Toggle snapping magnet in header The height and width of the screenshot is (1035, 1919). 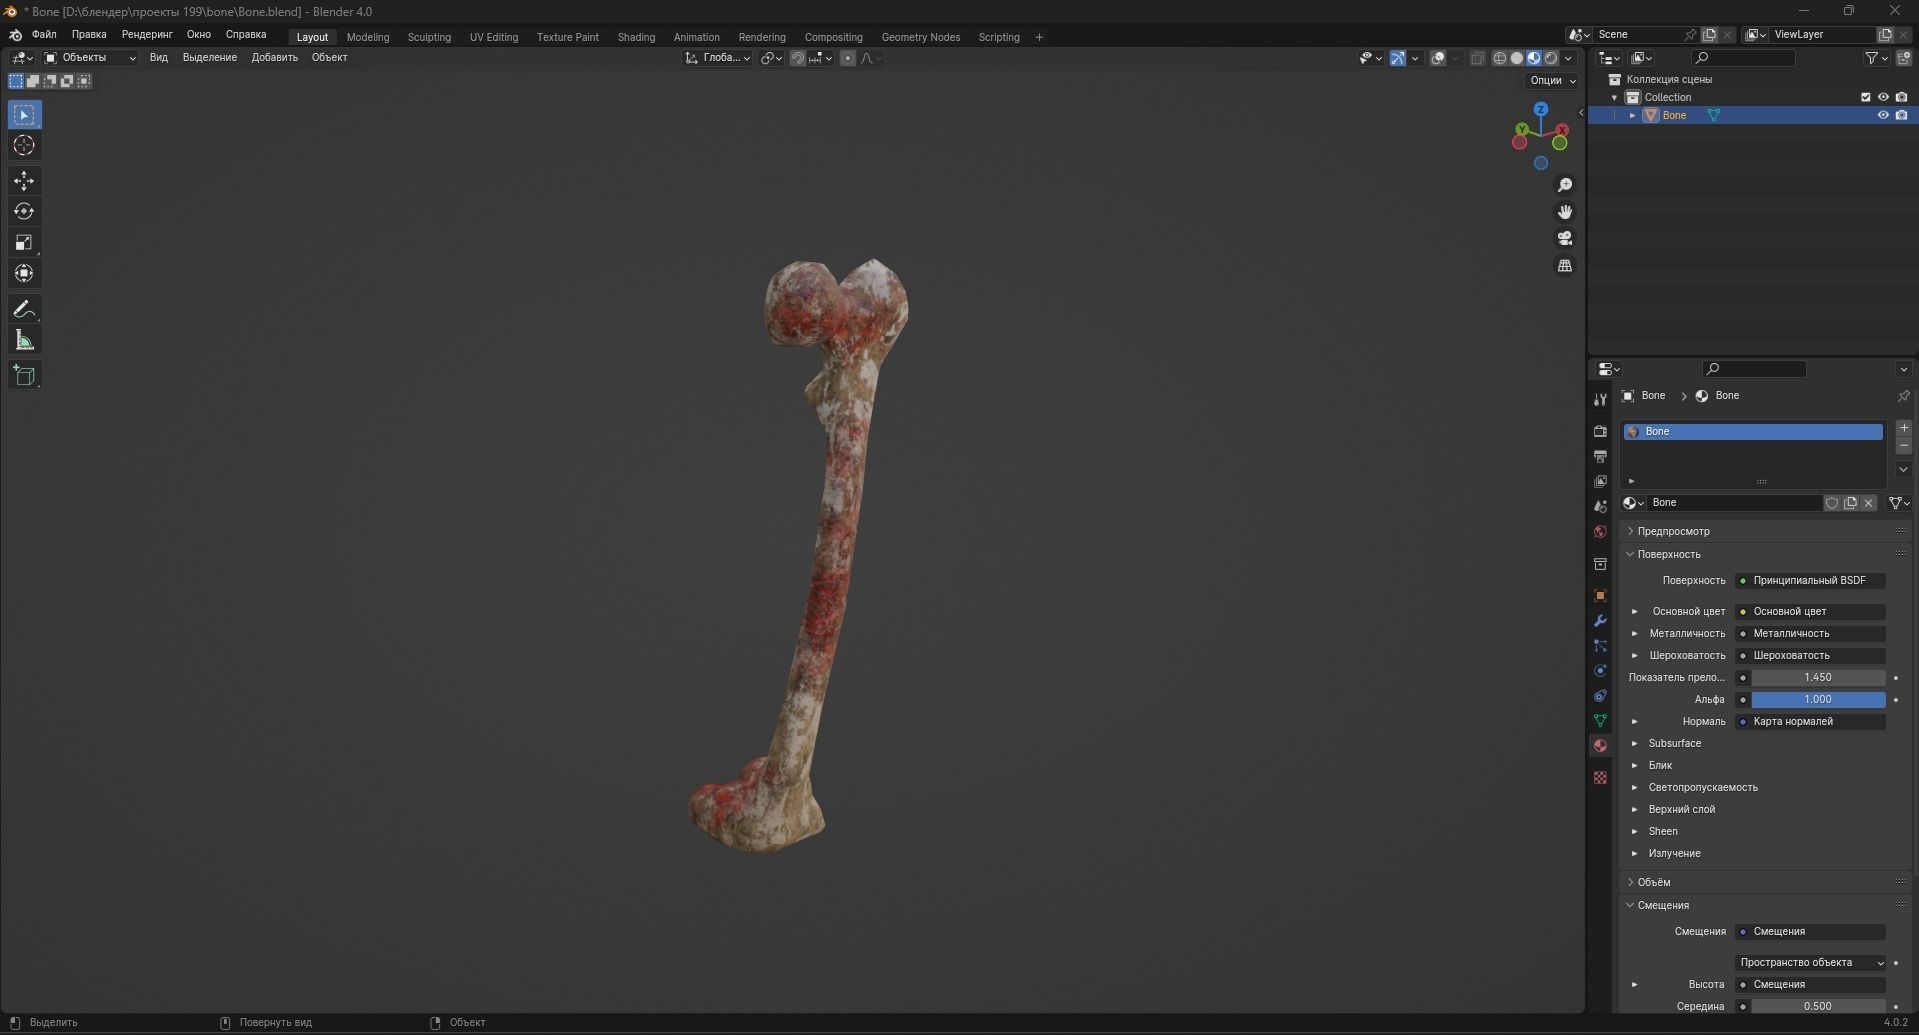(x=797, y=58)
